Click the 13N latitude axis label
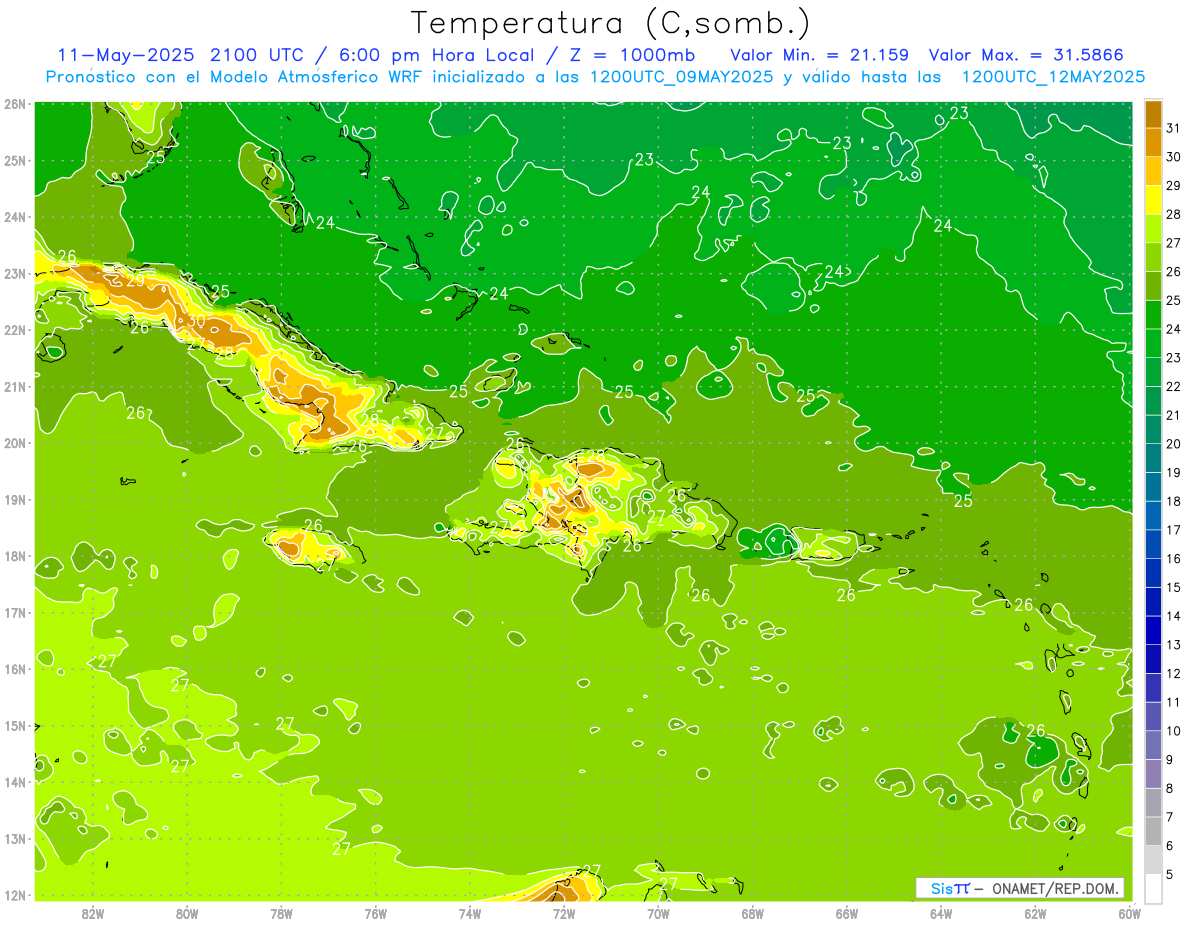This screenshot has height=927, width=1200. [14, 838]
